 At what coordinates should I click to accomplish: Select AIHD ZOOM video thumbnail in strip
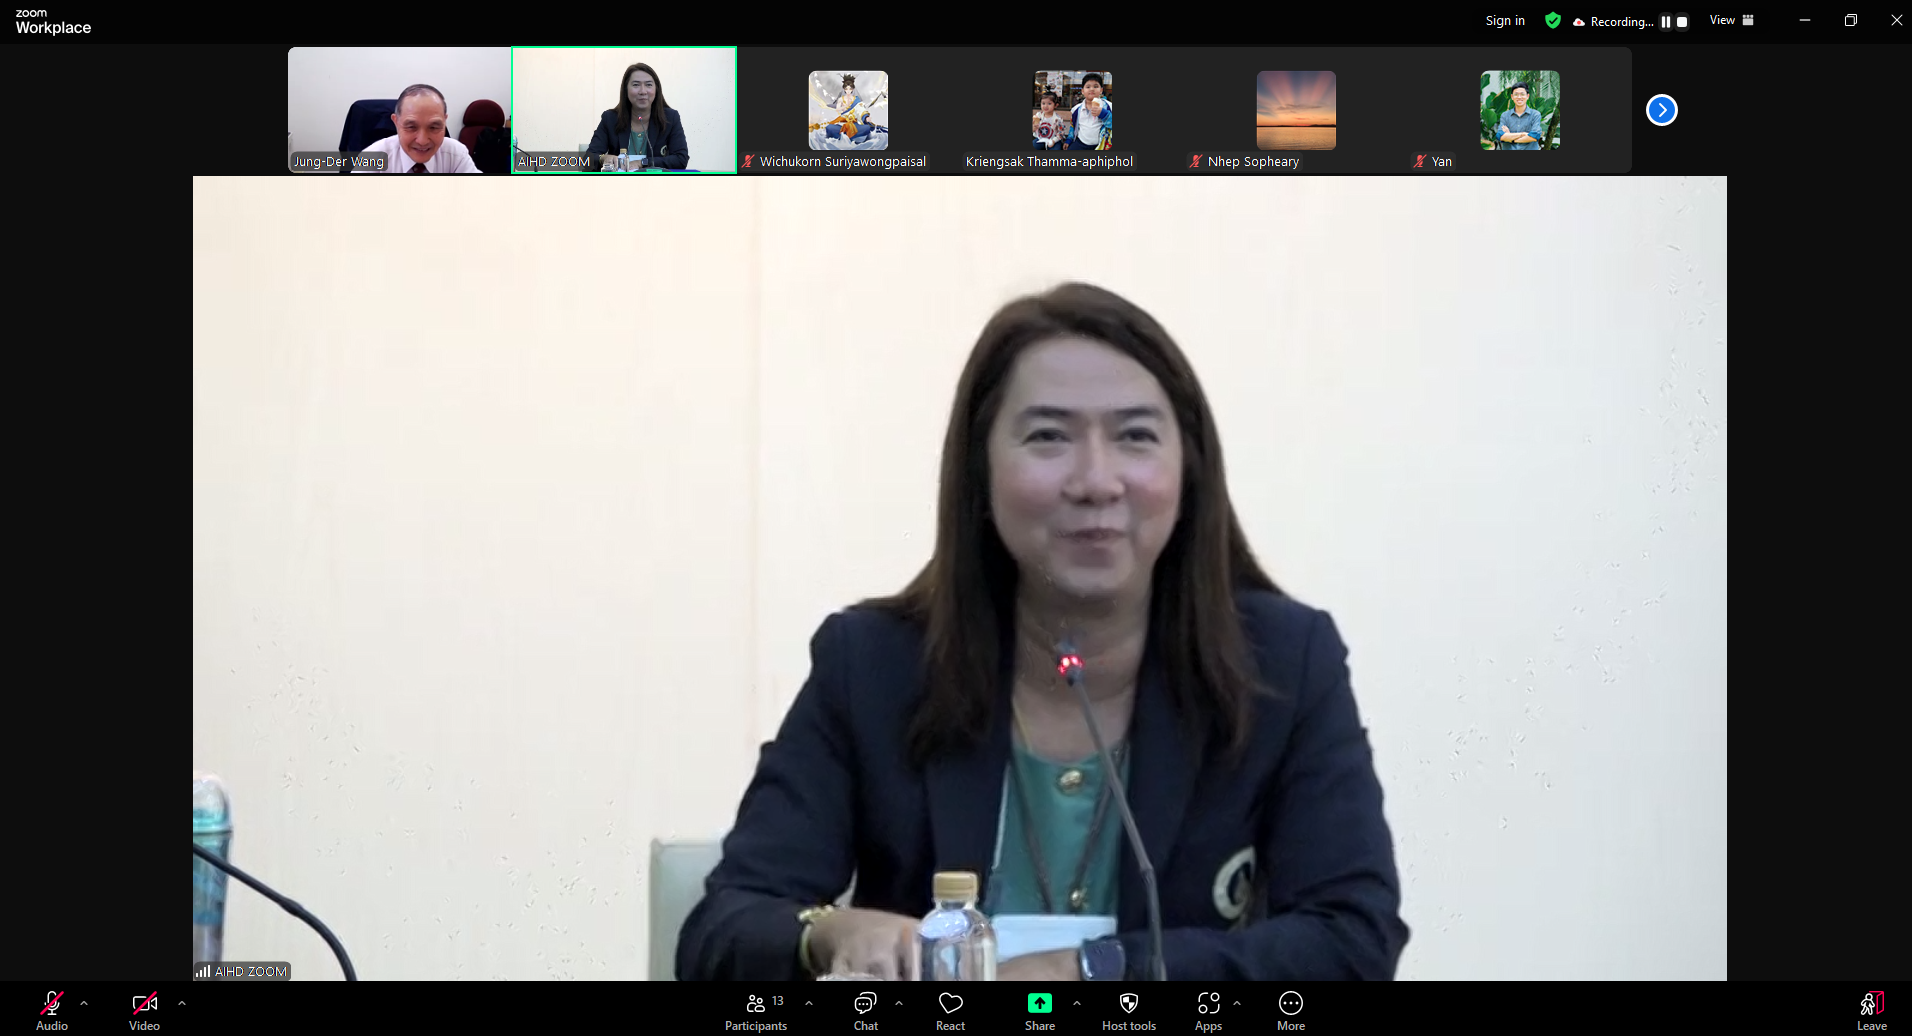pos(624,110)
